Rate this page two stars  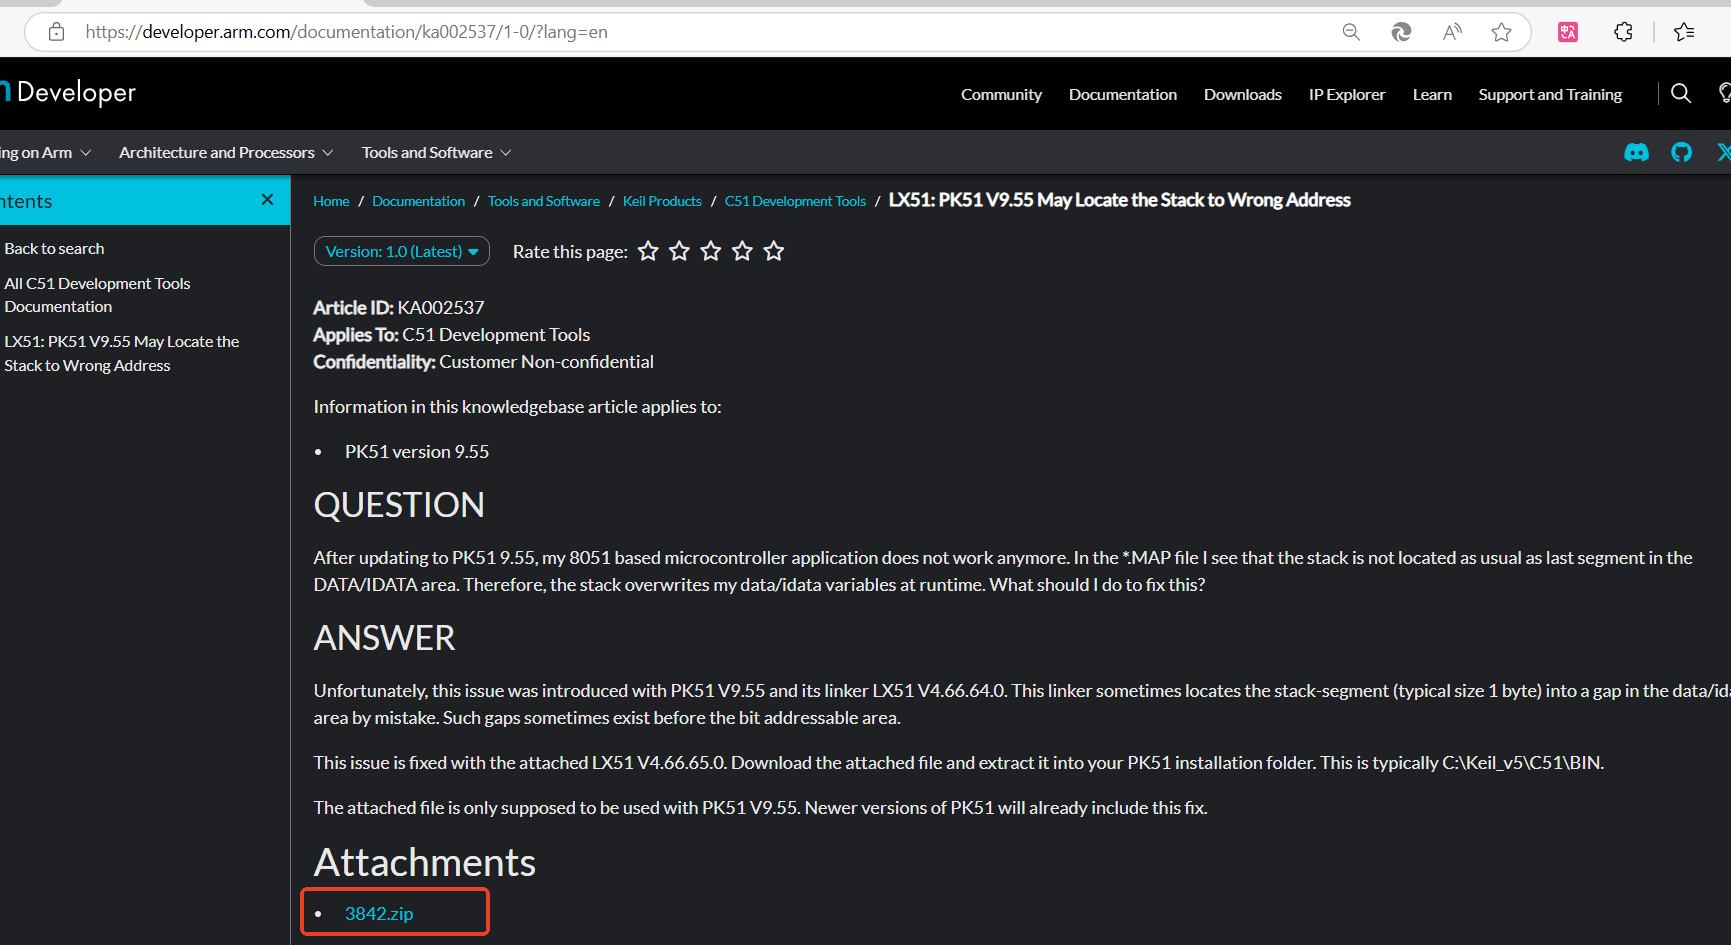[680, 251]
